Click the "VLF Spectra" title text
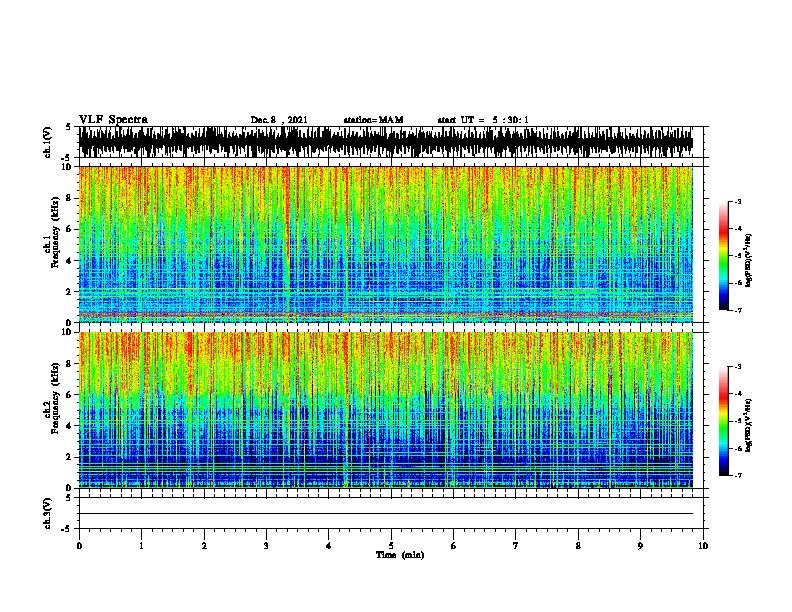This screenshot has width=792, height=612. [x=113, y=119]
